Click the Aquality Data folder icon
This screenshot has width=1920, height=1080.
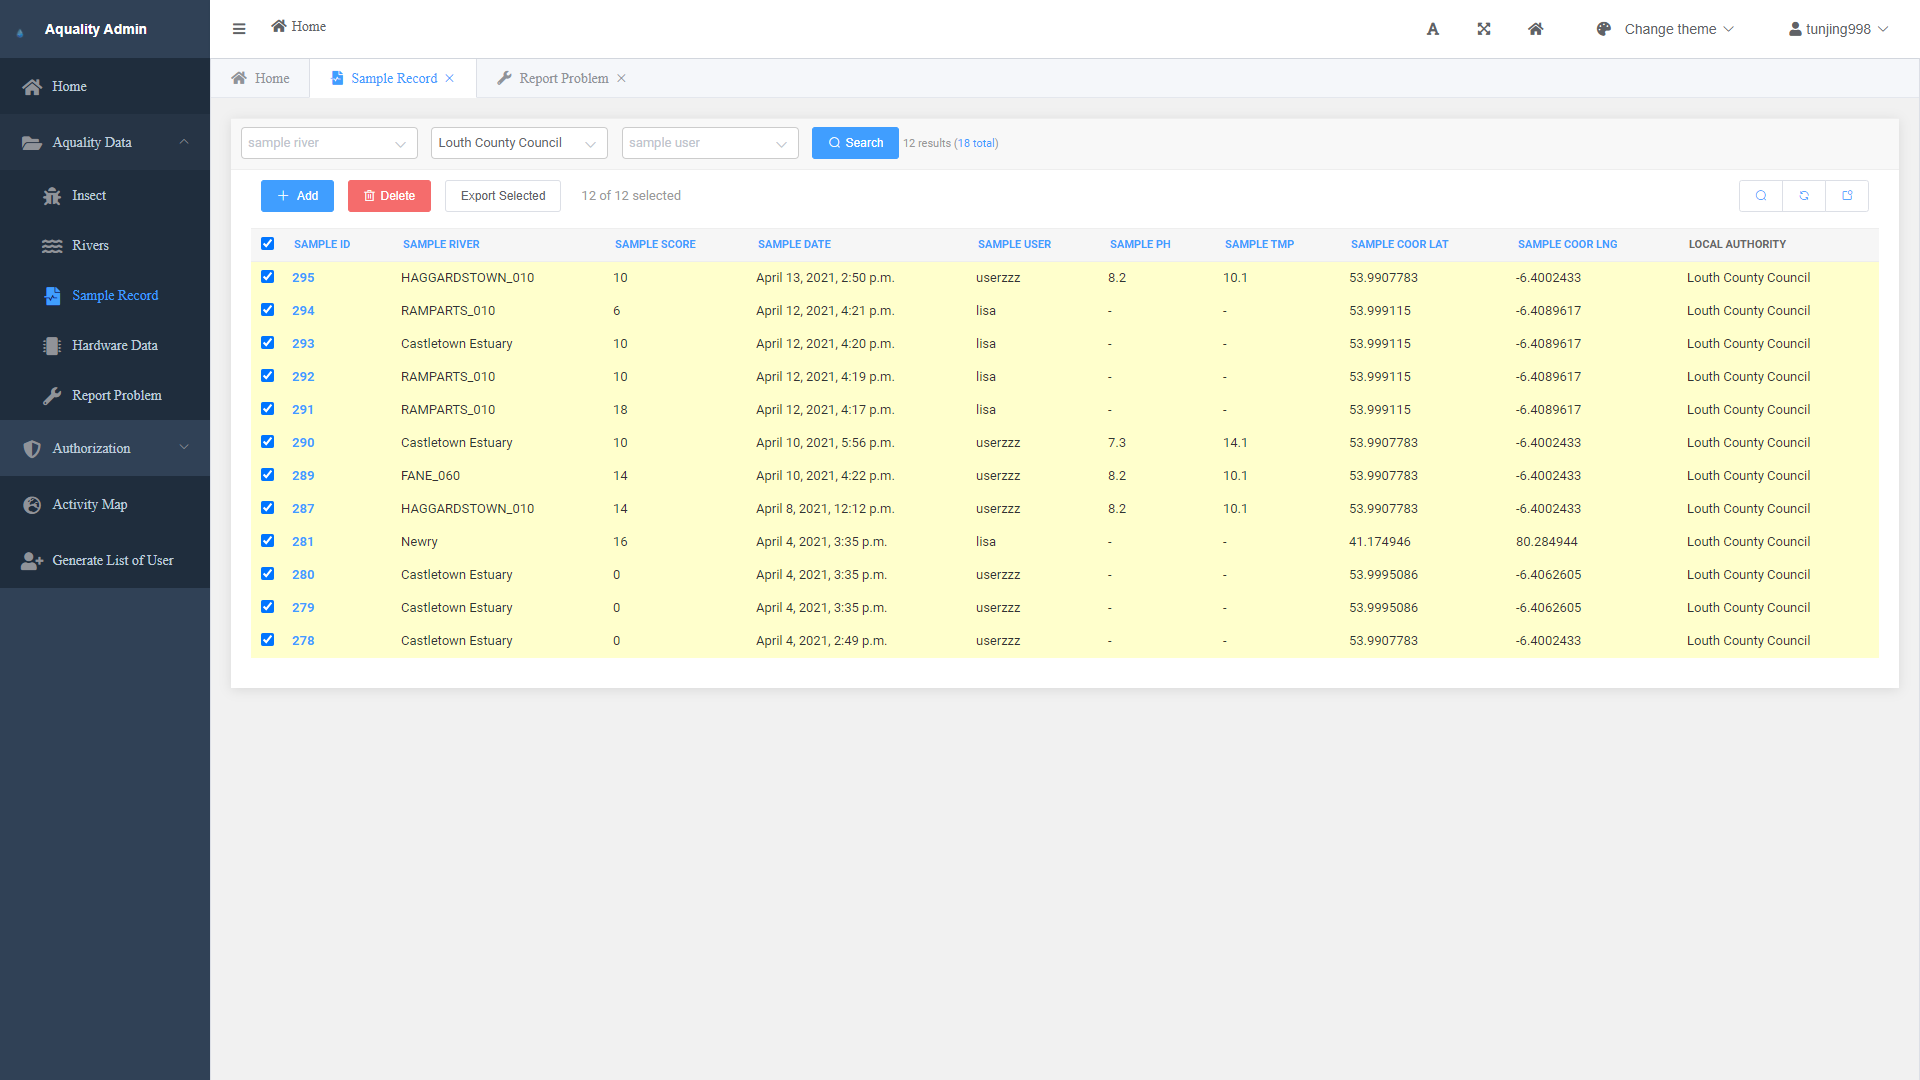pos(32,143)
